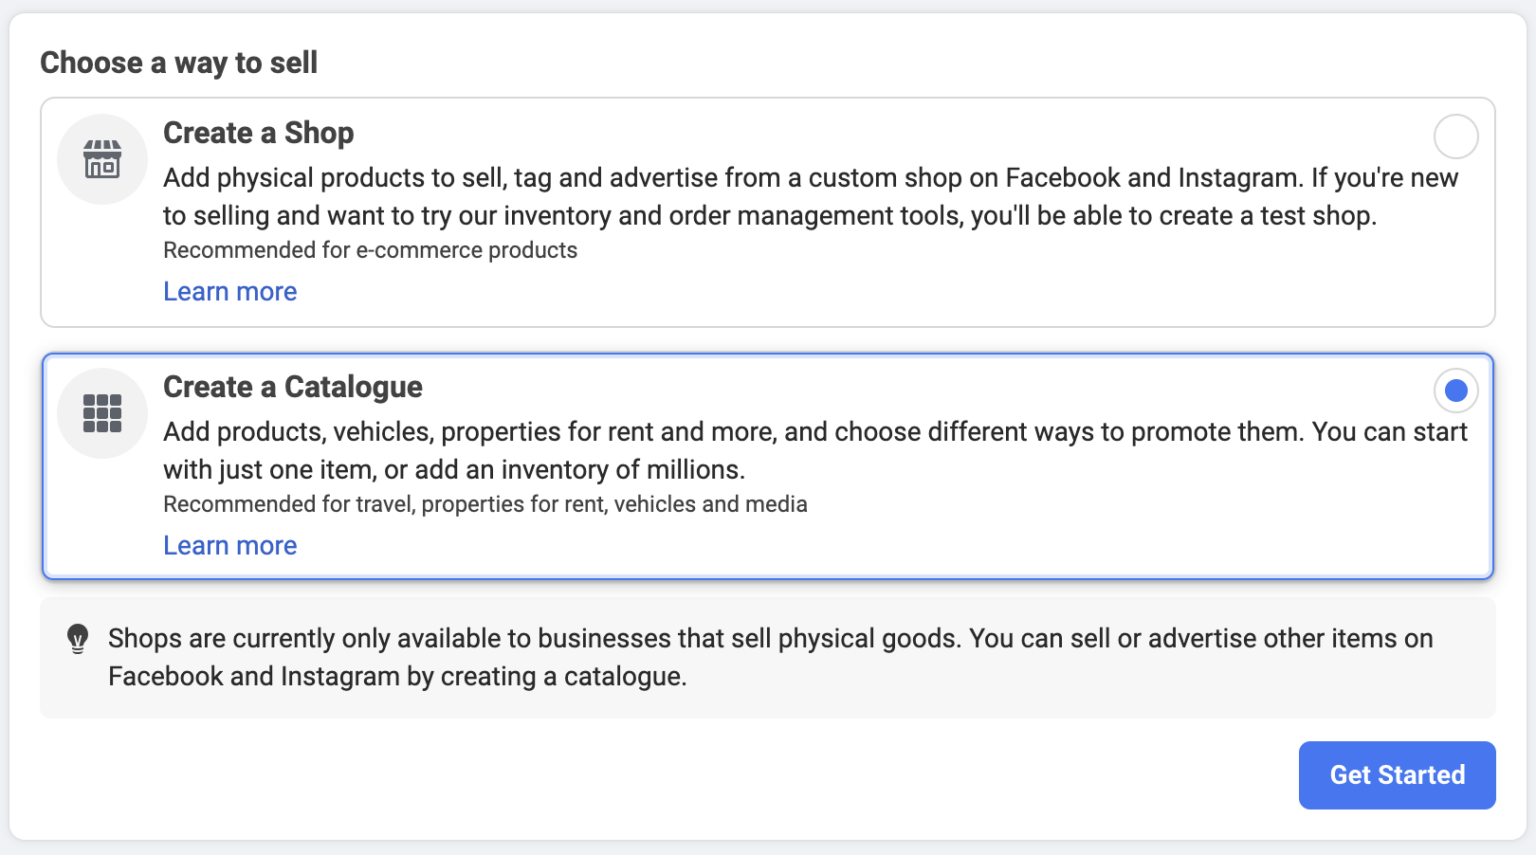Click the Create a Shop heading text
1536x855 pixels.
click(x=258, y=133)
